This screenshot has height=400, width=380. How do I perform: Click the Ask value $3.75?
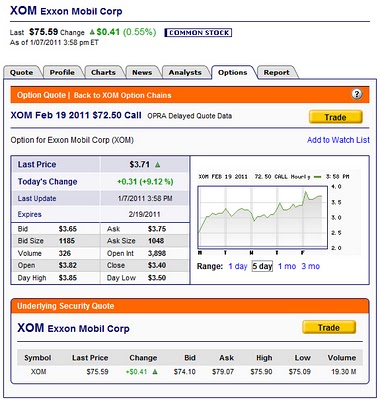[157, 229]
